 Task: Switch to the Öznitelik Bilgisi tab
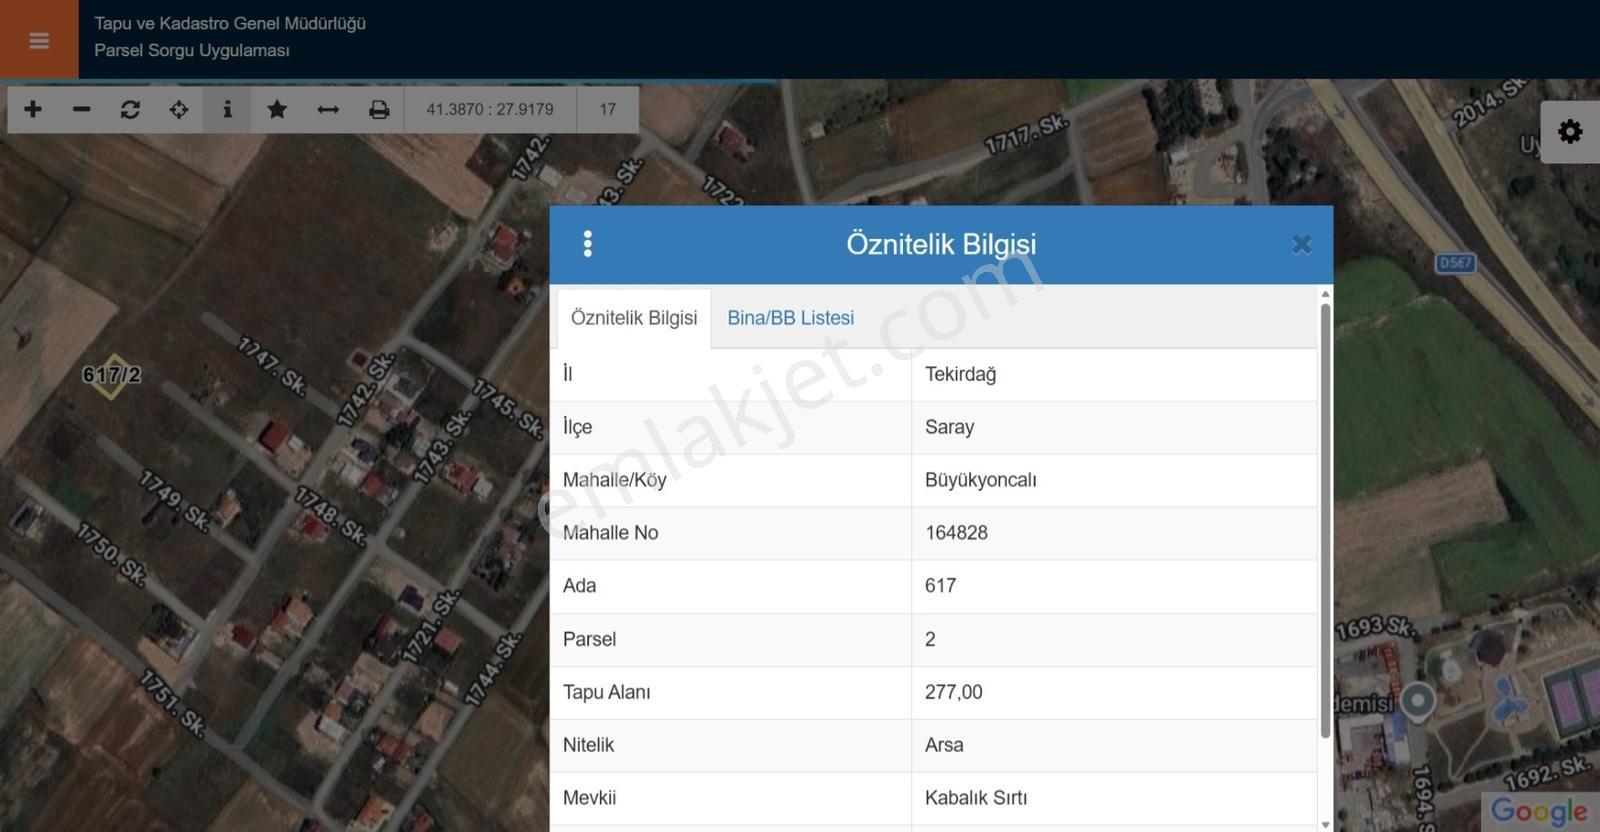point(634,318)
